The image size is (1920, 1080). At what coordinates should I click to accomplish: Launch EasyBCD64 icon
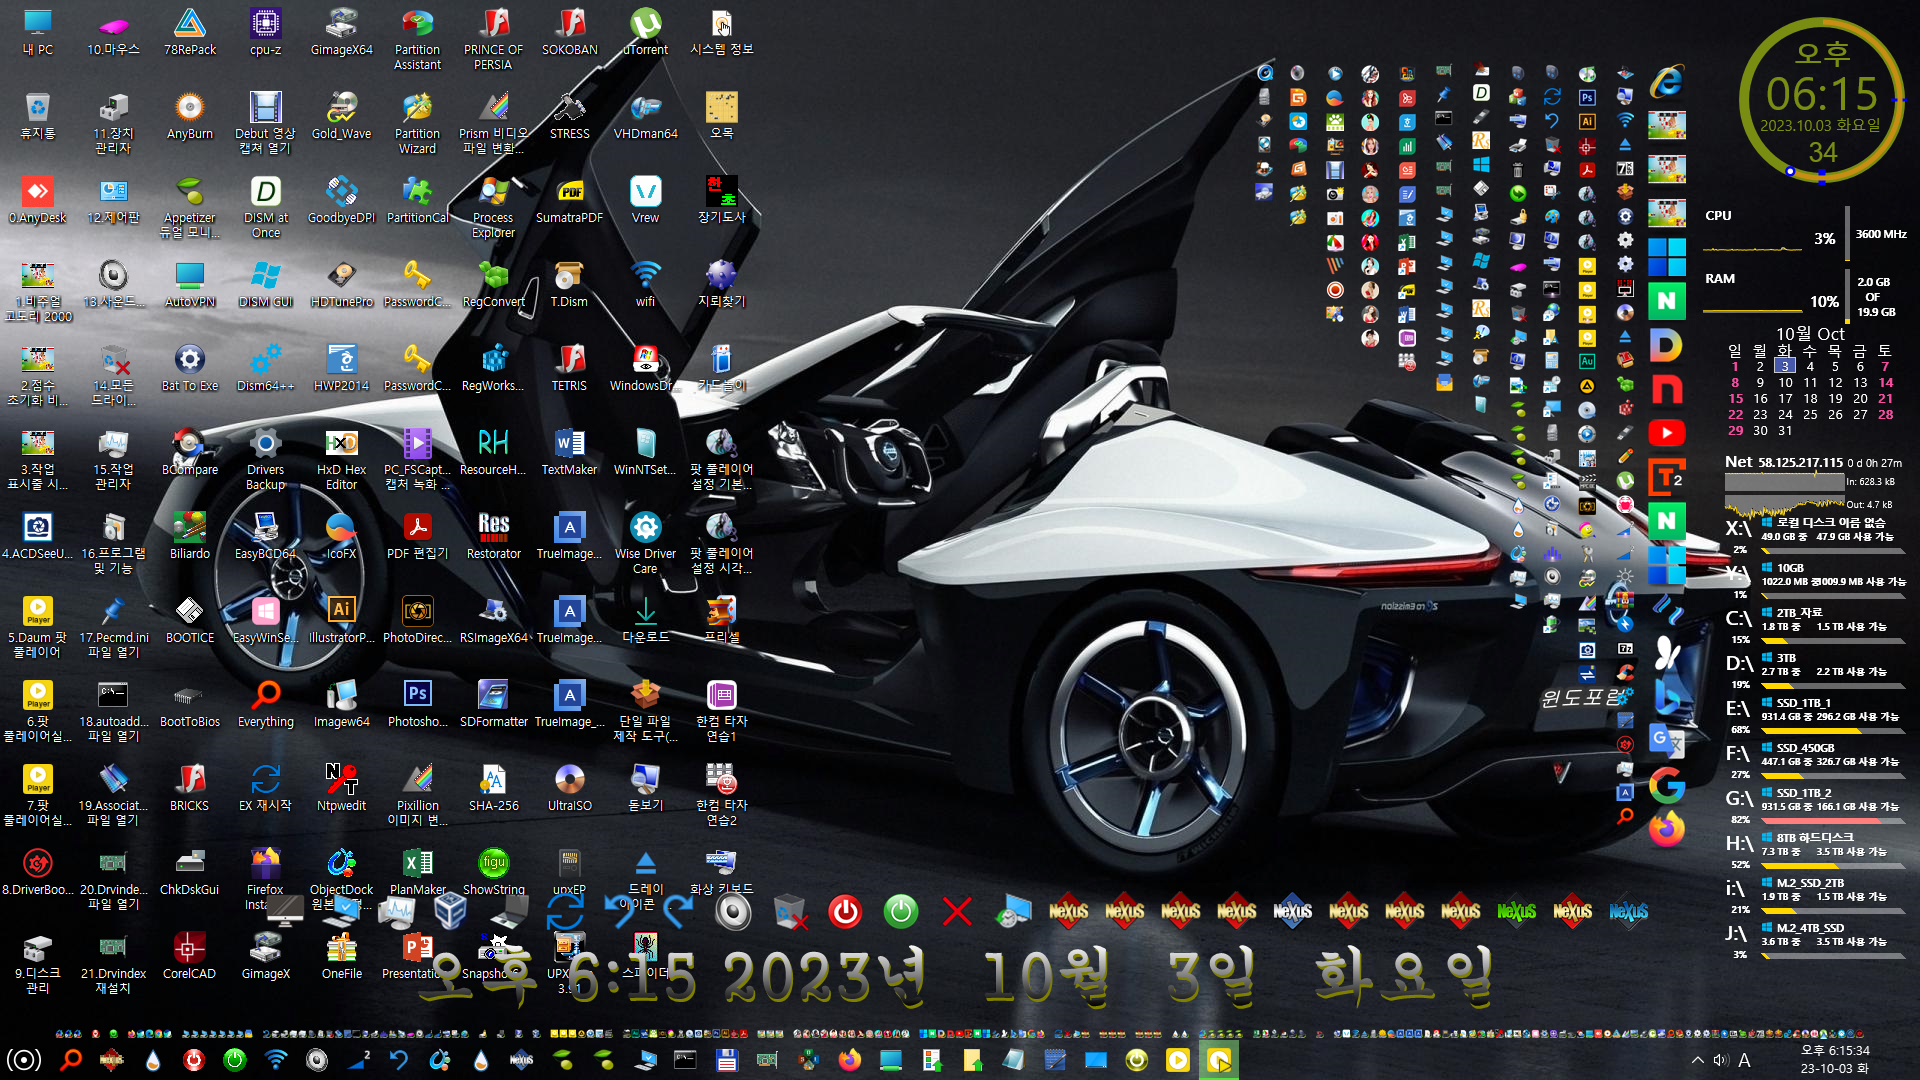[265, 536]
